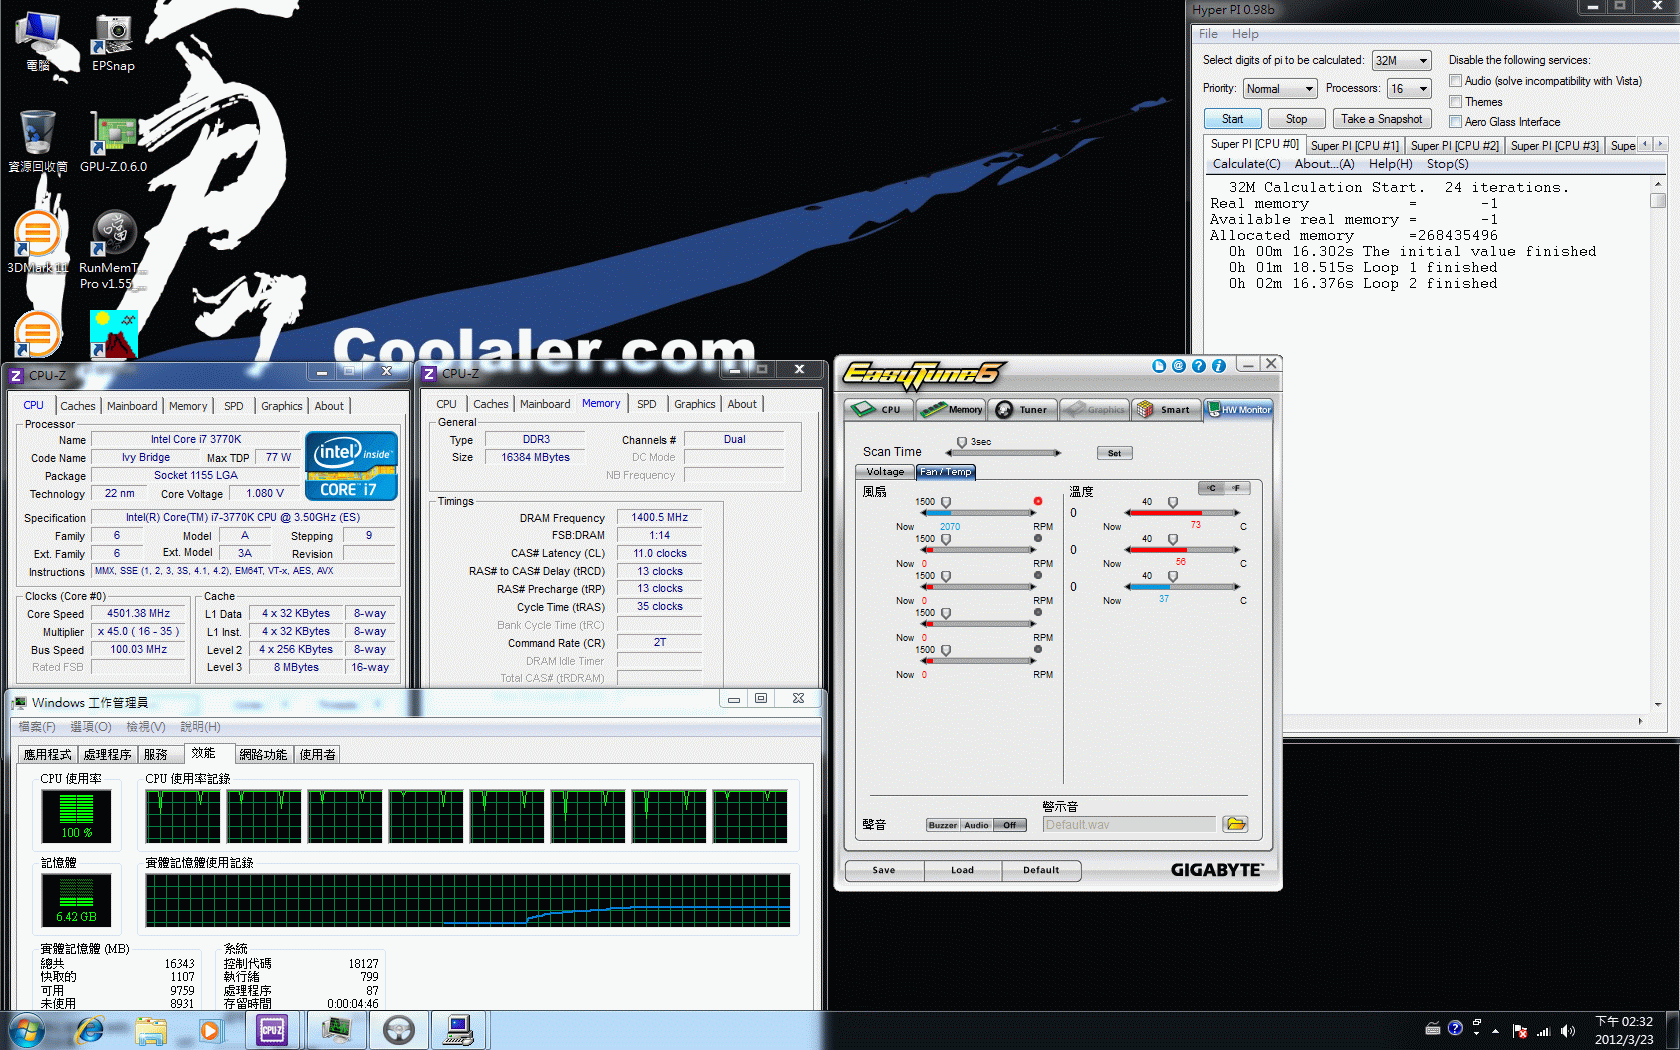Launch RunMemTest Pro v1.55 shortcut
The height and width of the screenshot is (1050, 1680).
pyautogui.click(x=113, y=250)
